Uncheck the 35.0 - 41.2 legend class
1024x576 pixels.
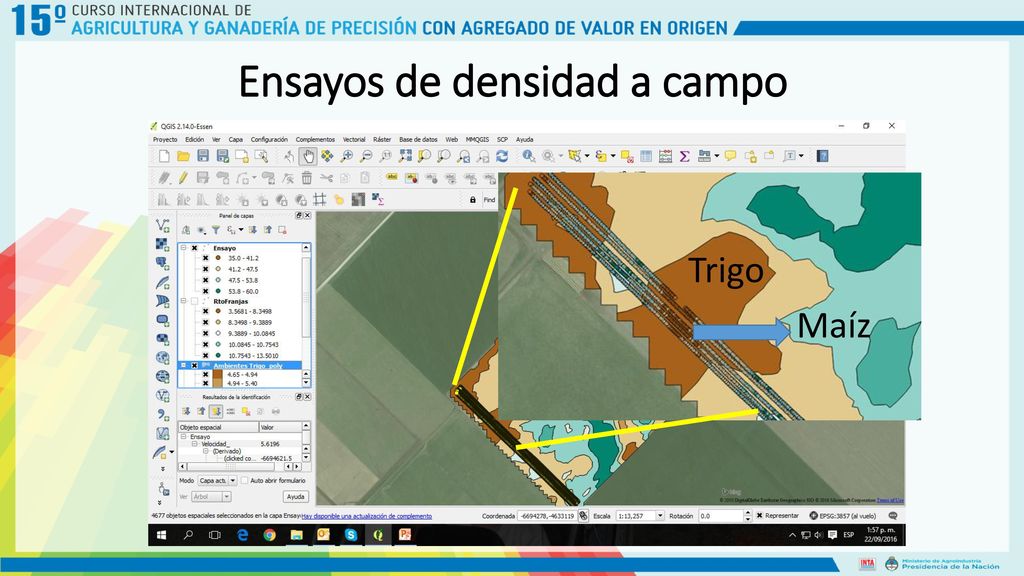click(x=206, y=259)
